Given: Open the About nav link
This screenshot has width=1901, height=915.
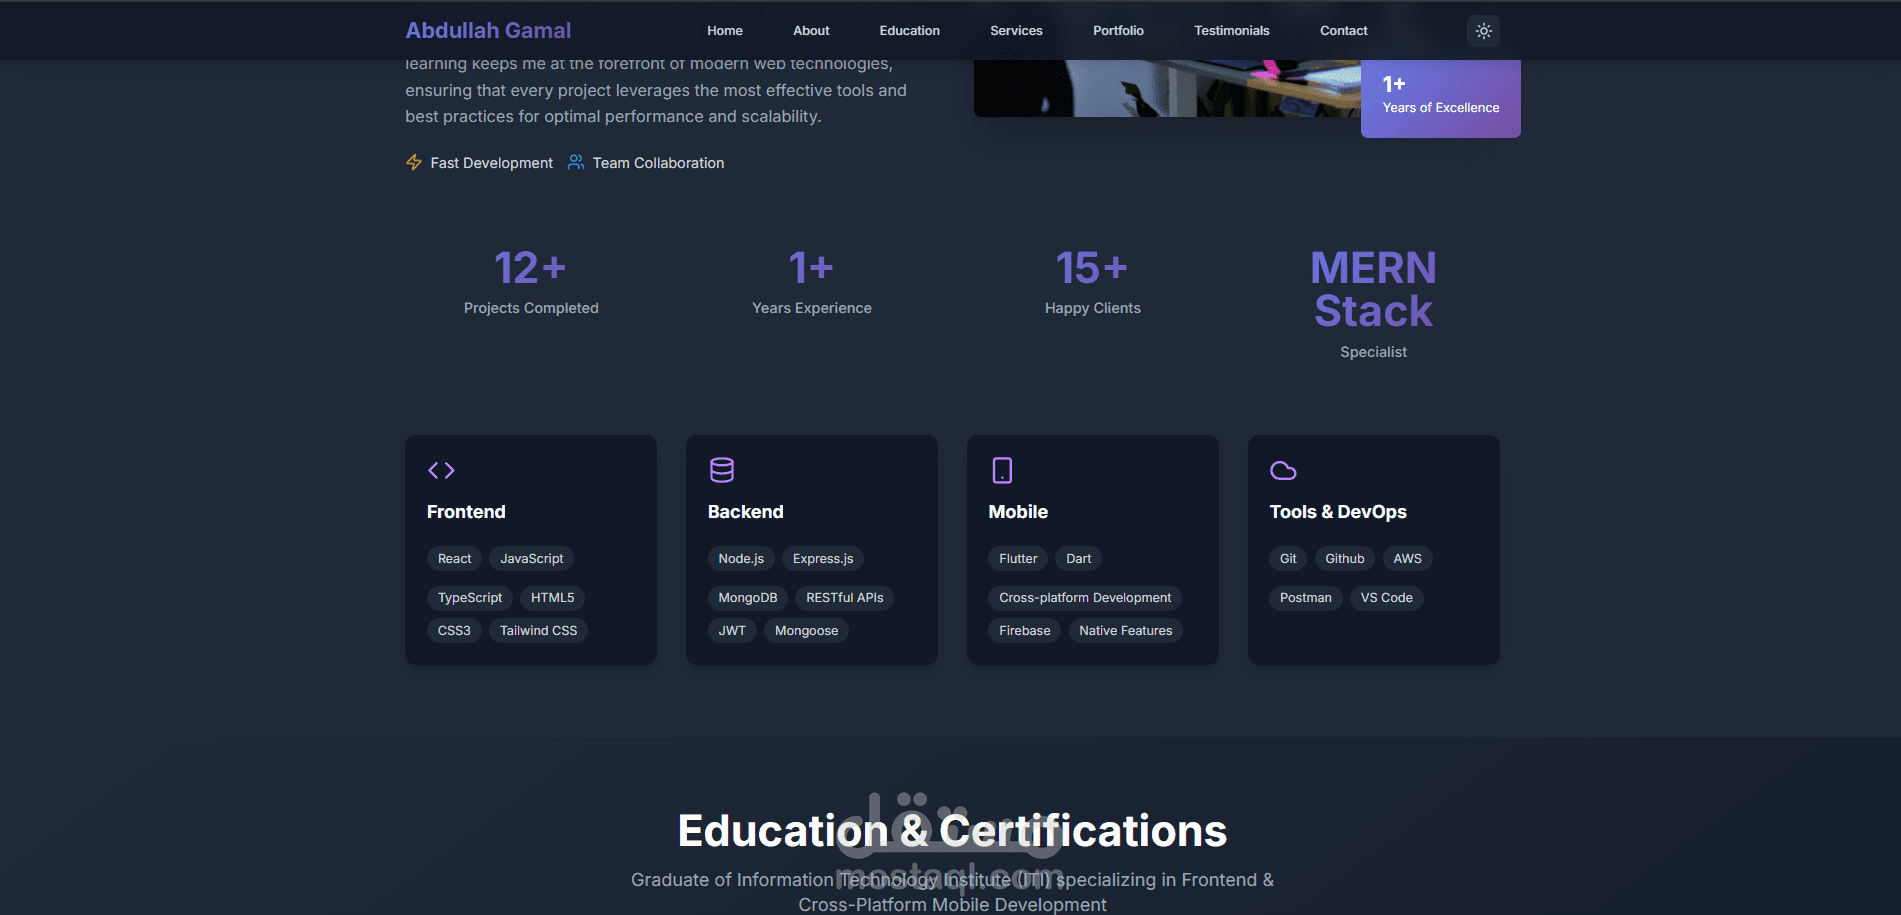Looking at the screenshot, I should [811, 31].
